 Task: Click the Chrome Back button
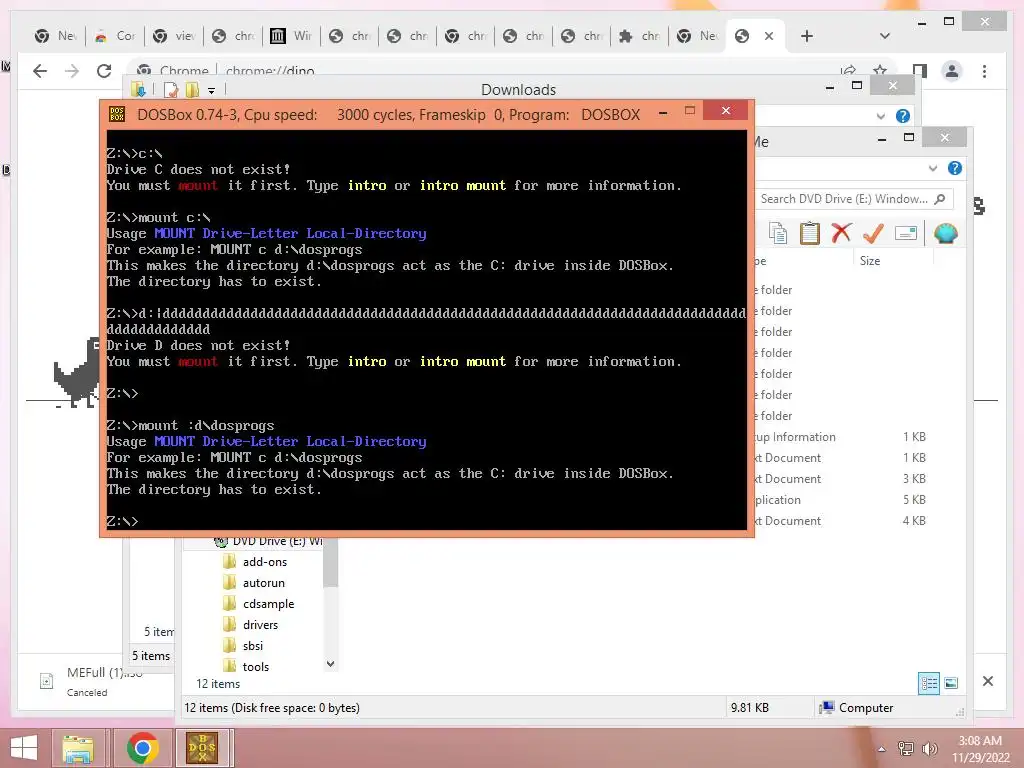pyautogui.click(x=40, y=71)
